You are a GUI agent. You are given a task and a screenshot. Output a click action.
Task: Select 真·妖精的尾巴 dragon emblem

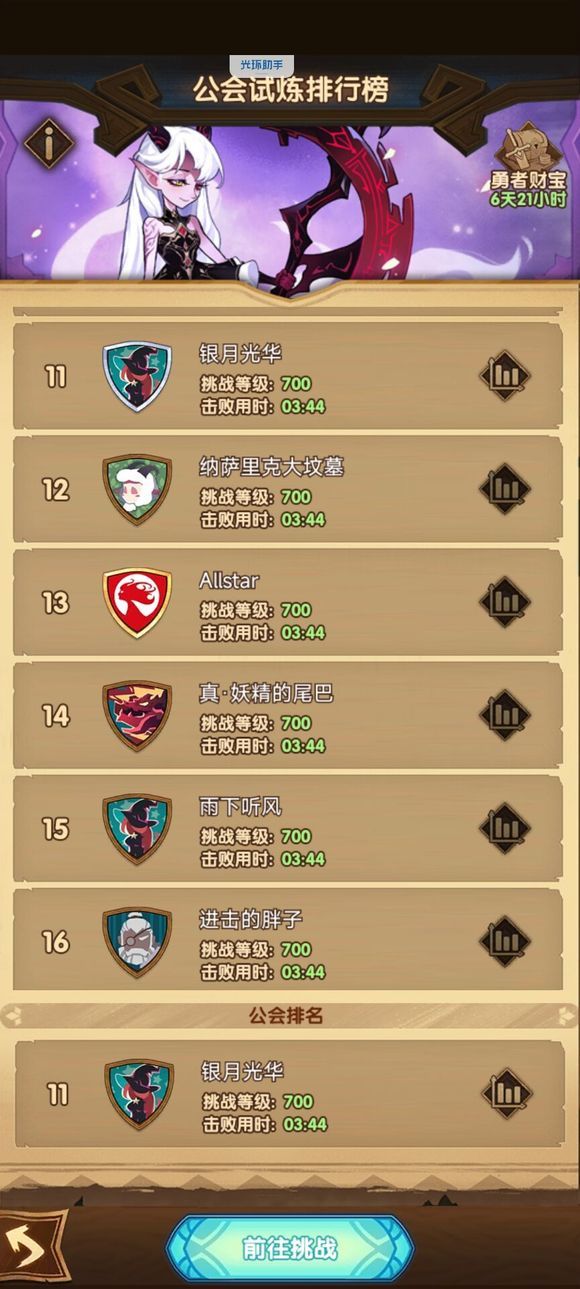(138, 715)
